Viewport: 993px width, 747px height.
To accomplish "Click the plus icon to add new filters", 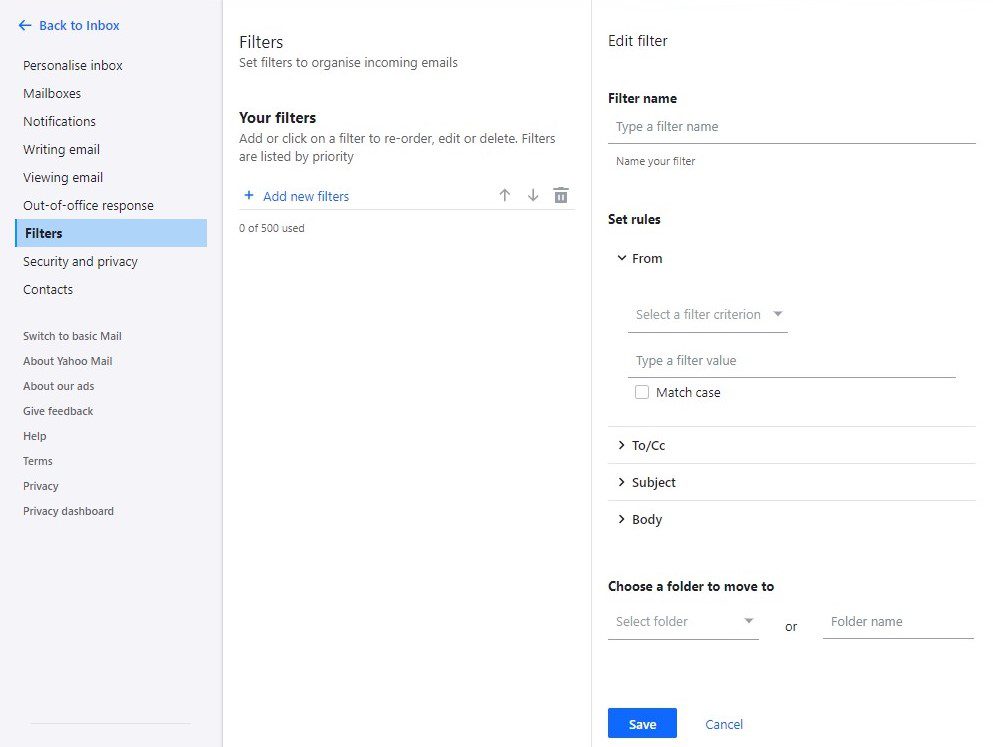I will pos(248,195).
